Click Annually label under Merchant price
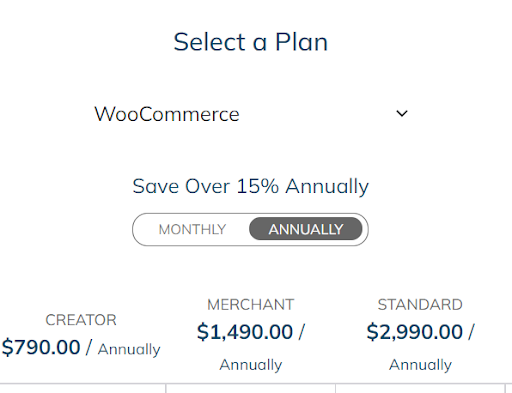 [x=251, y=365]
